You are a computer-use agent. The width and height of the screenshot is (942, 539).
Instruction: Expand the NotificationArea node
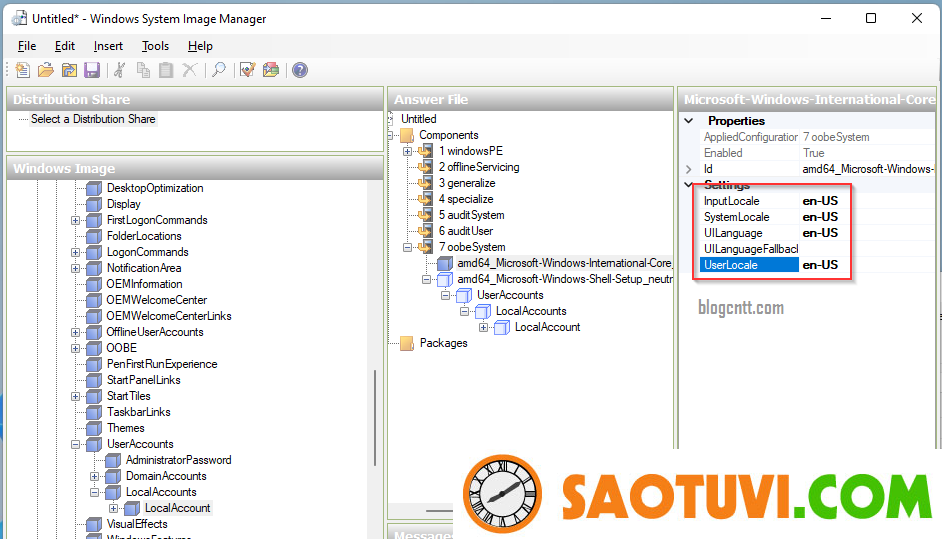76,269
